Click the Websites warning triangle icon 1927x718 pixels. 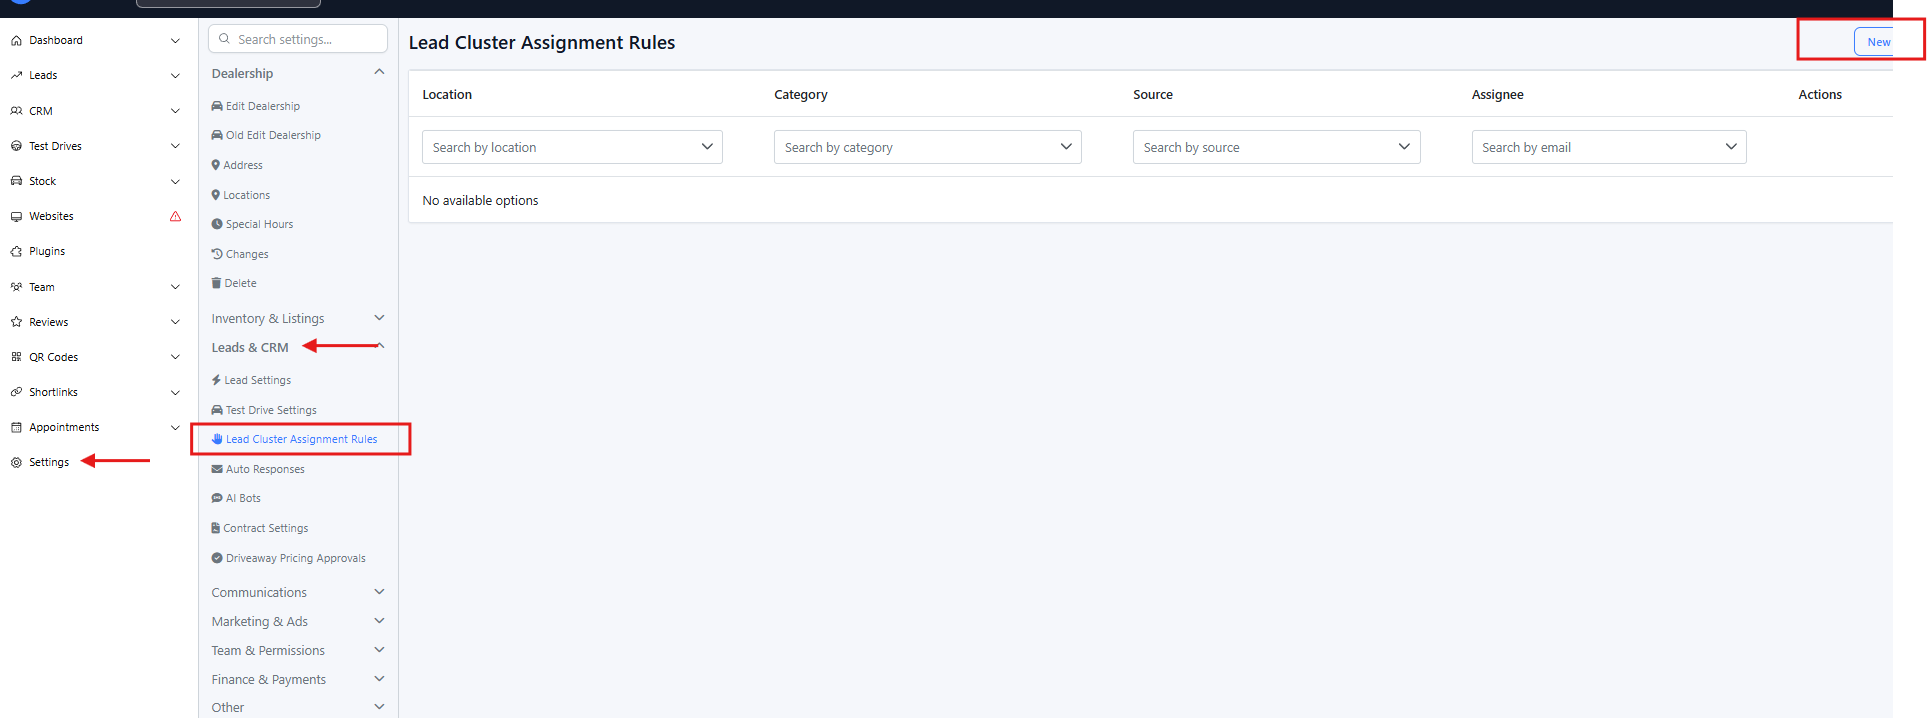(176, 216)
